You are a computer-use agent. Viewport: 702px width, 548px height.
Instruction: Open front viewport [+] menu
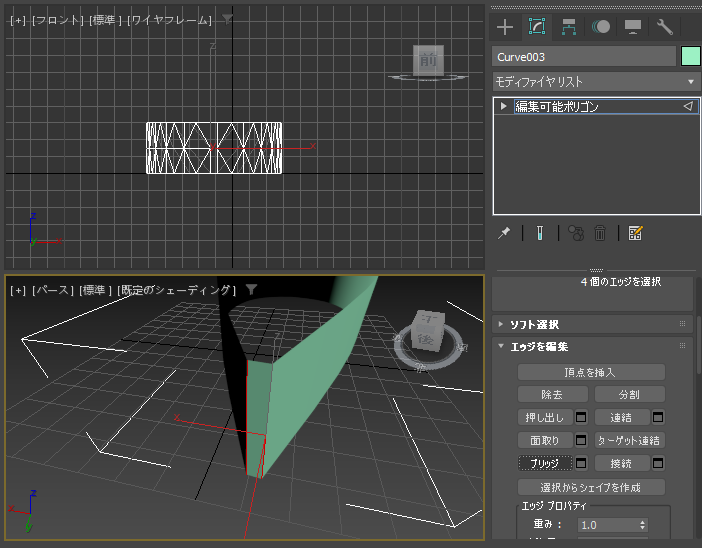[18, 20]
